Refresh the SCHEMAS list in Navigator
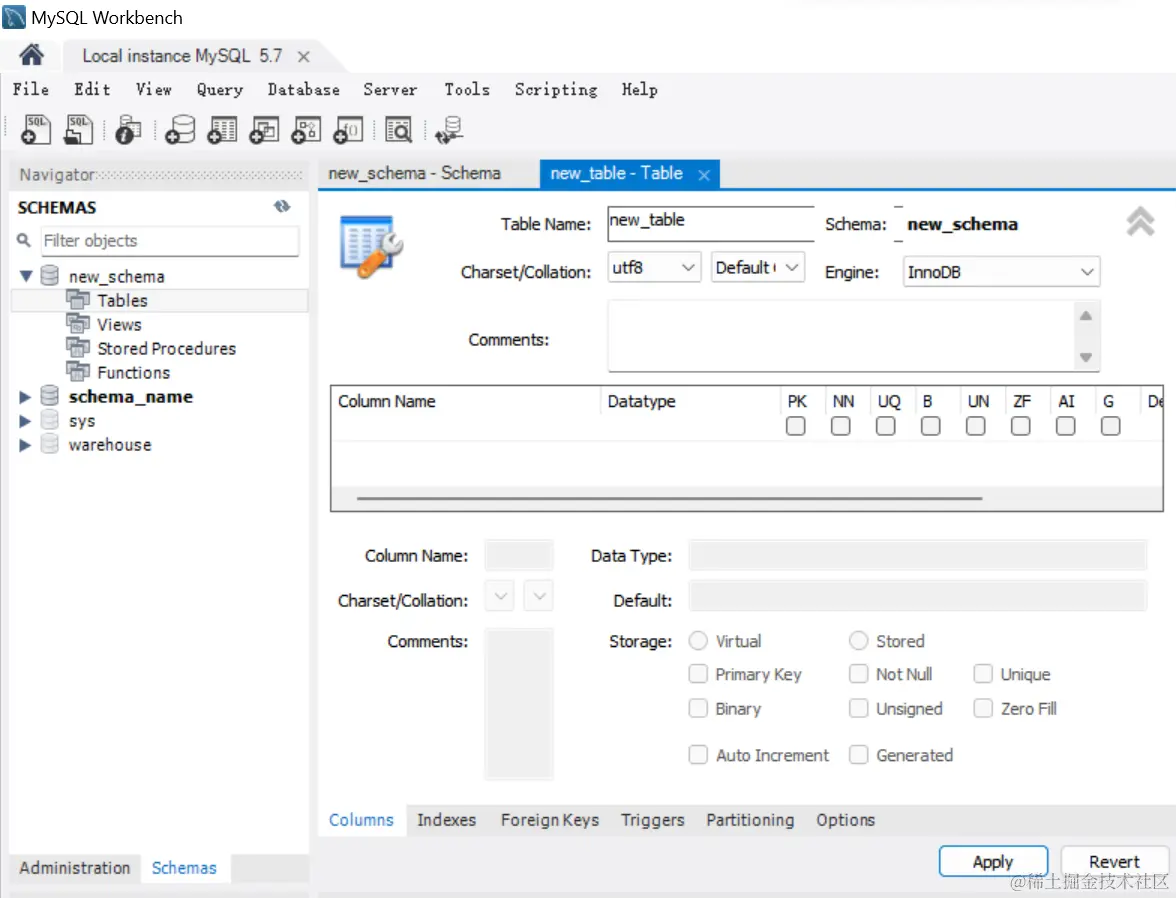 coord(282,207)
